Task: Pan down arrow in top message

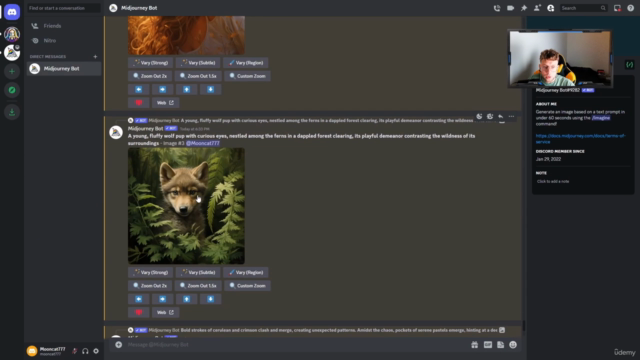Action: [211, 89]
